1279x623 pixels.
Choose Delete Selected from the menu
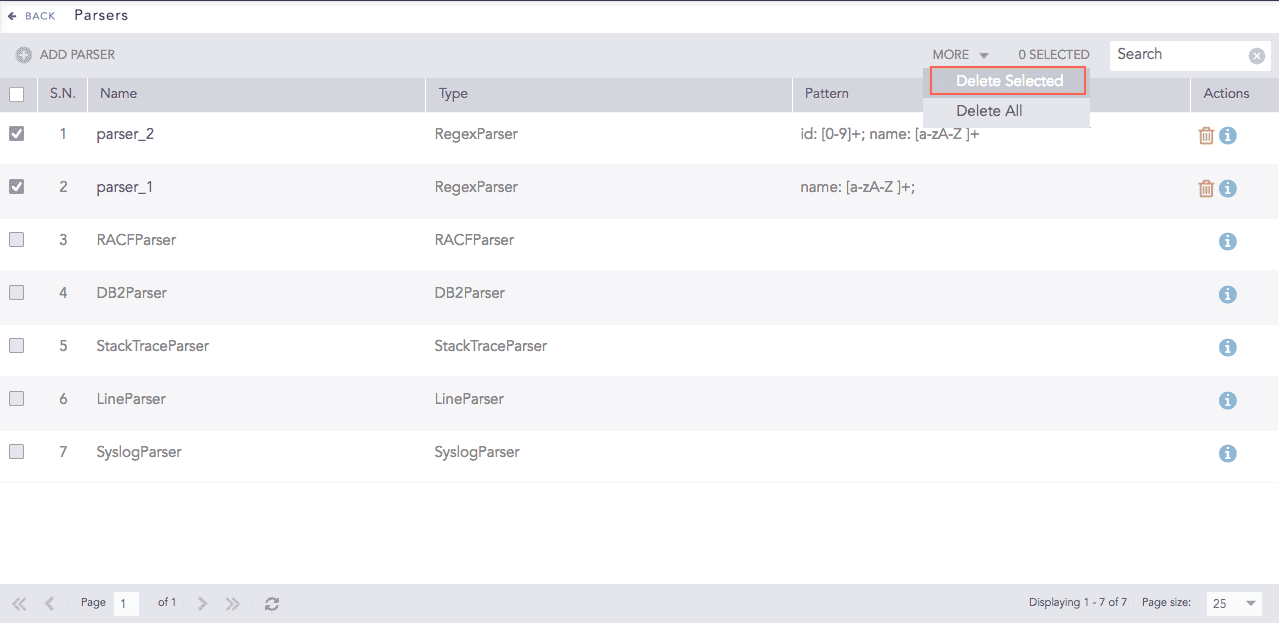[x=1007, y=81]
